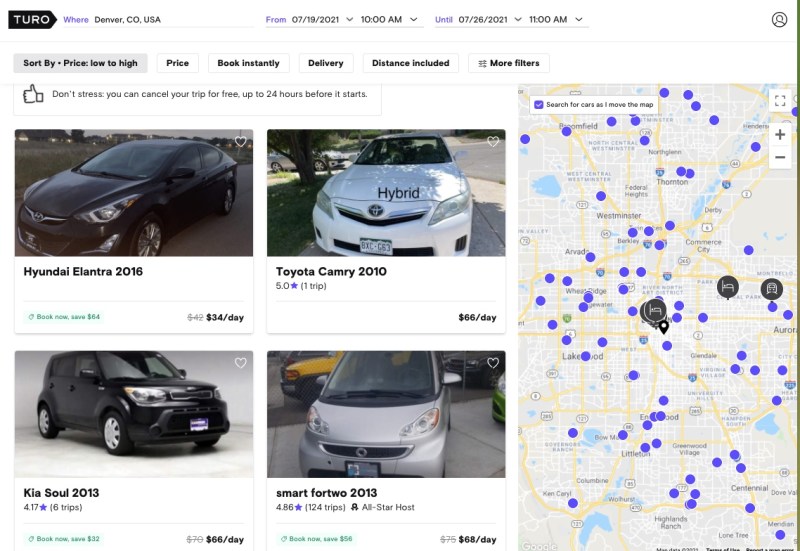Open the Hyundai Elantra 2016 listing title
This screenshot has width=800, height=551.
83,271
